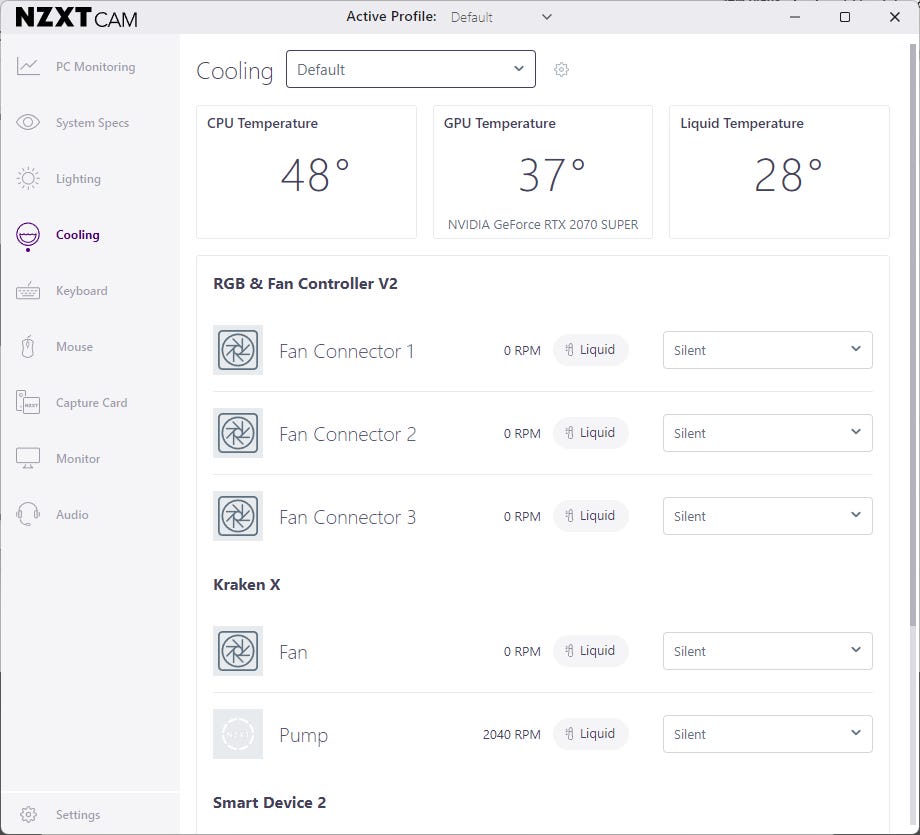Open PC Monitoring graph icon in sidebar
This screenshot has height=835, width=920.
tap(28, 66)
